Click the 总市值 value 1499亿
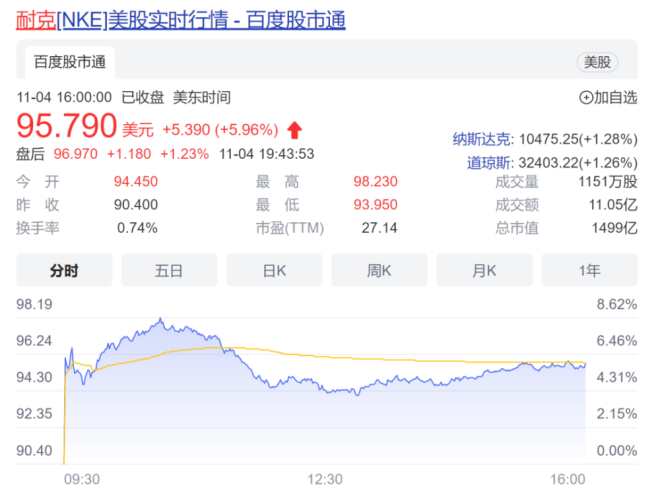Viewport: 660px width, 496px height. [615, 228]
